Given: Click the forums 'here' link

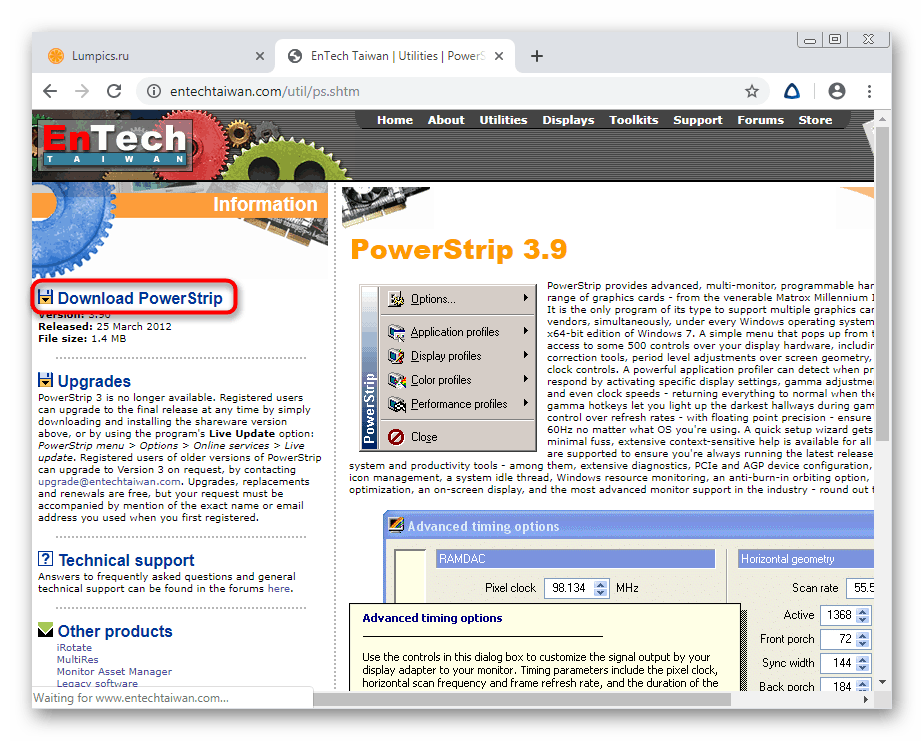Looking at the screenshot, I should (x=279, y=588).
